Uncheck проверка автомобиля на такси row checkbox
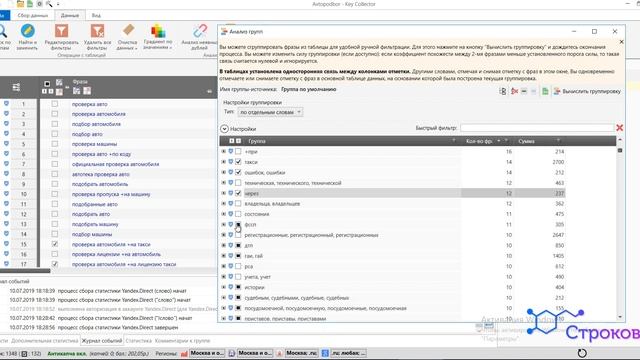 55,244
